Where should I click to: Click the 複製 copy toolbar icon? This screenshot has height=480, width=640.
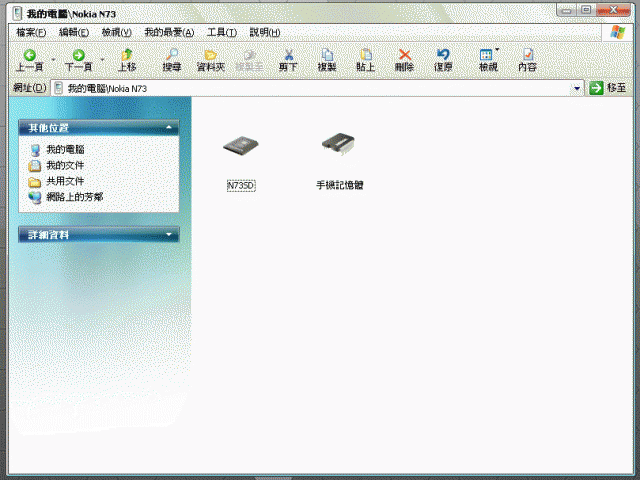coord(327,55)
